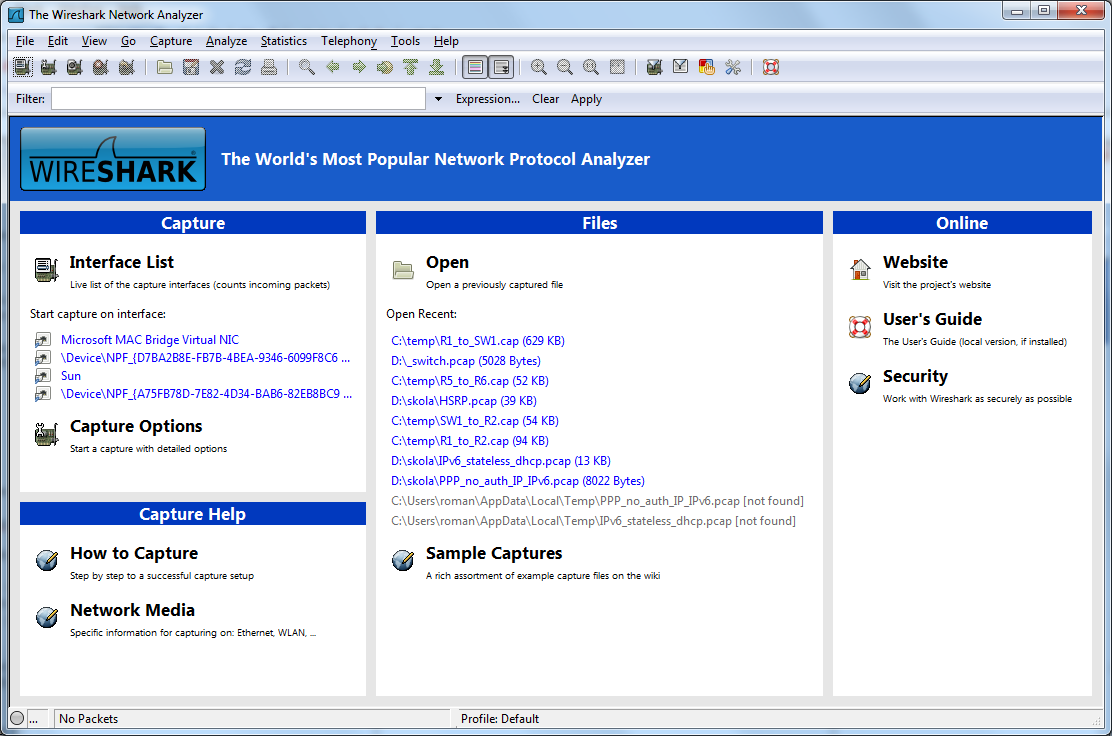Image resolution: width=1112 pixels, height=736 pixels.
Task: Restart the running live capture toolbar icon
Action: [x=127, y=67]
